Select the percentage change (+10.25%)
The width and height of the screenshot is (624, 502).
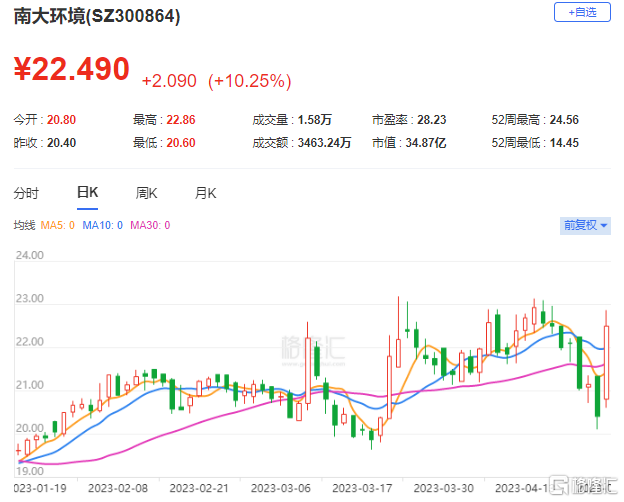250,81
